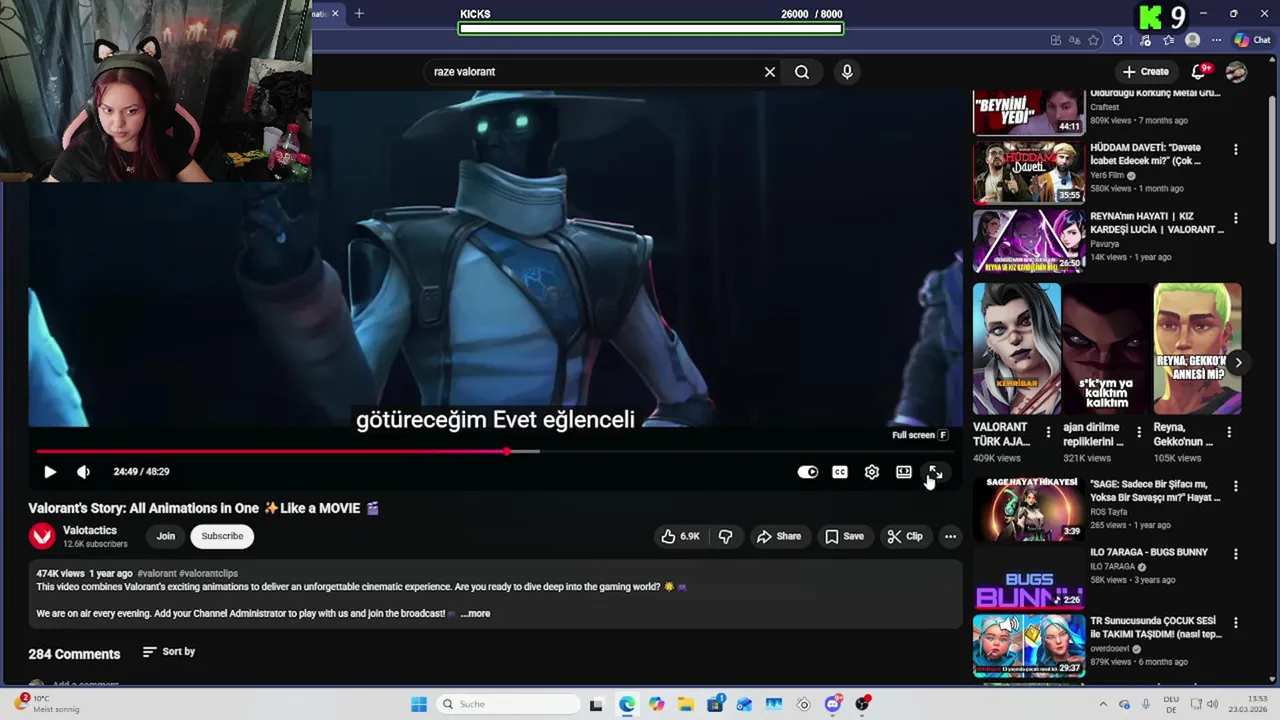Screen dimensions: 1280x720
Task: Click the Clip scissors button
Action: [x=905, y=536]
